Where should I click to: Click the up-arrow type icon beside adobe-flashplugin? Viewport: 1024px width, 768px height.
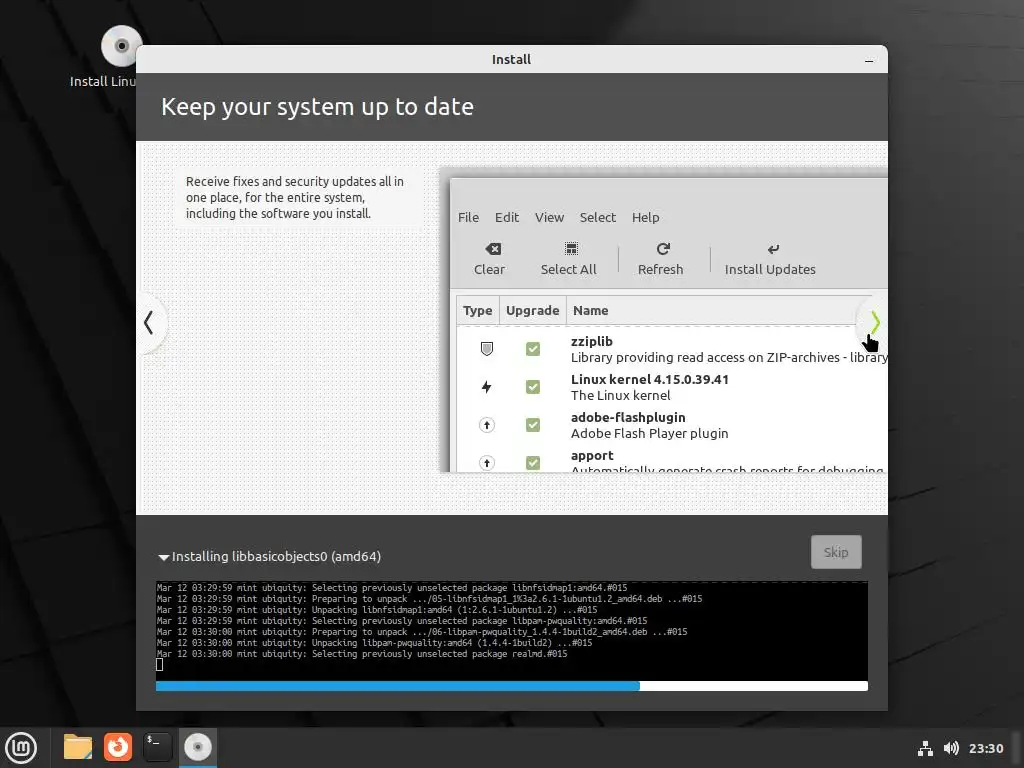click(487, 425)
